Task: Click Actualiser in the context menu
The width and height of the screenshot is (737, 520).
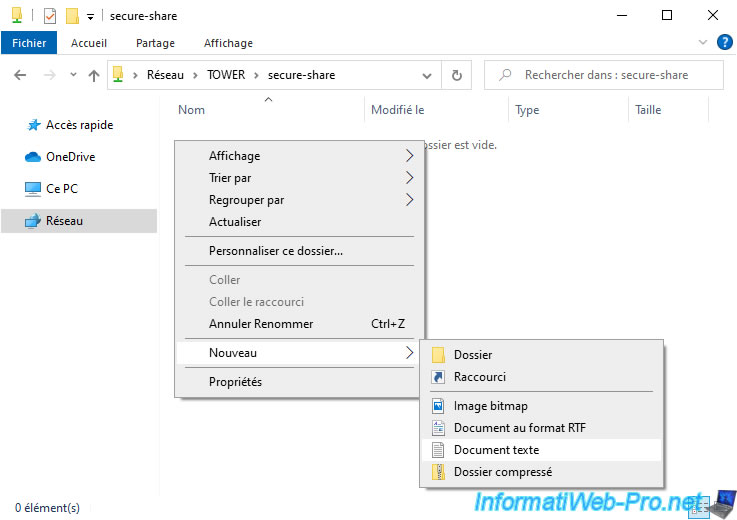Action: [x=235, y=222]
